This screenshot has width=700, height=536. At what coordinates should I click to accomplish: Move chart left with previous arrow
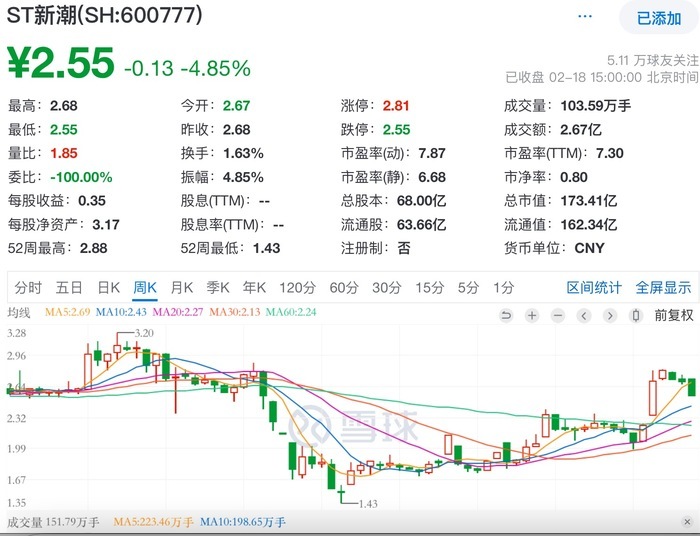(x=583, y=316)
